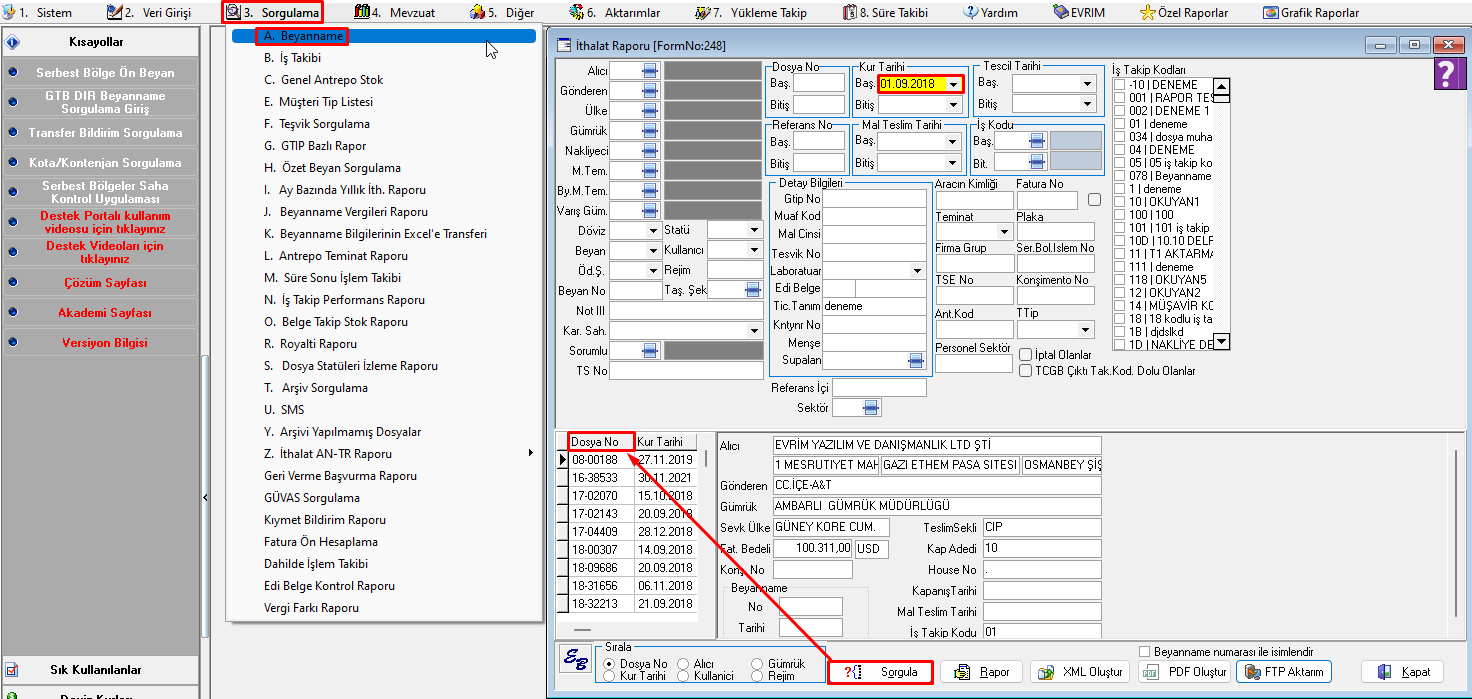Collapse the left sidebar with the arrow
The width and height of the screenshot is (1472, 699).
coord(206,497)
